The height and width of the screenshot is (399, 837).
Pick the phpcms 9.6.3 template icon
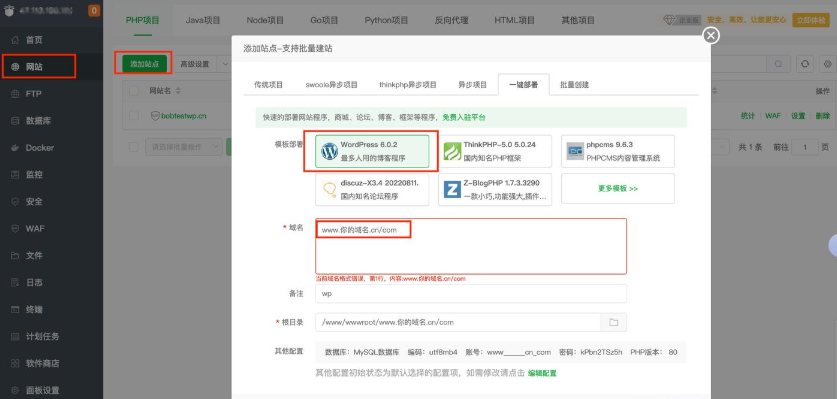point(575,151)
